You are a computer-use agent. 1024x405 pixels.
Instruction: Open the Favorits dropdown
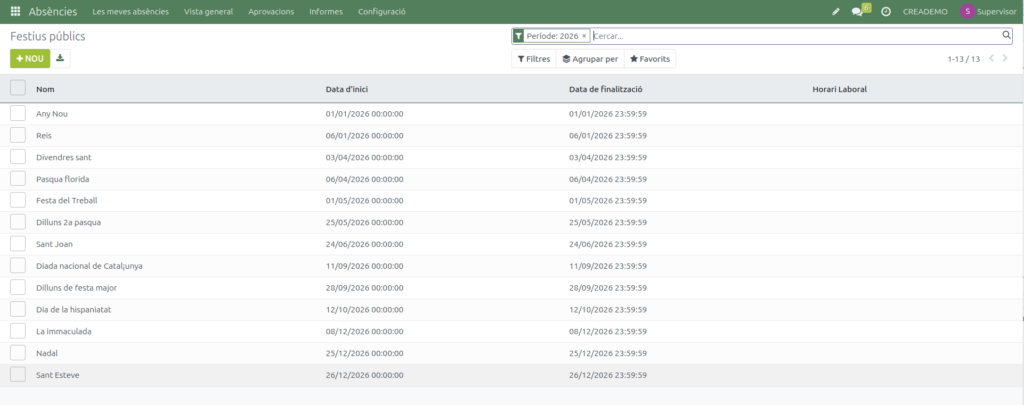coord(650,59)
